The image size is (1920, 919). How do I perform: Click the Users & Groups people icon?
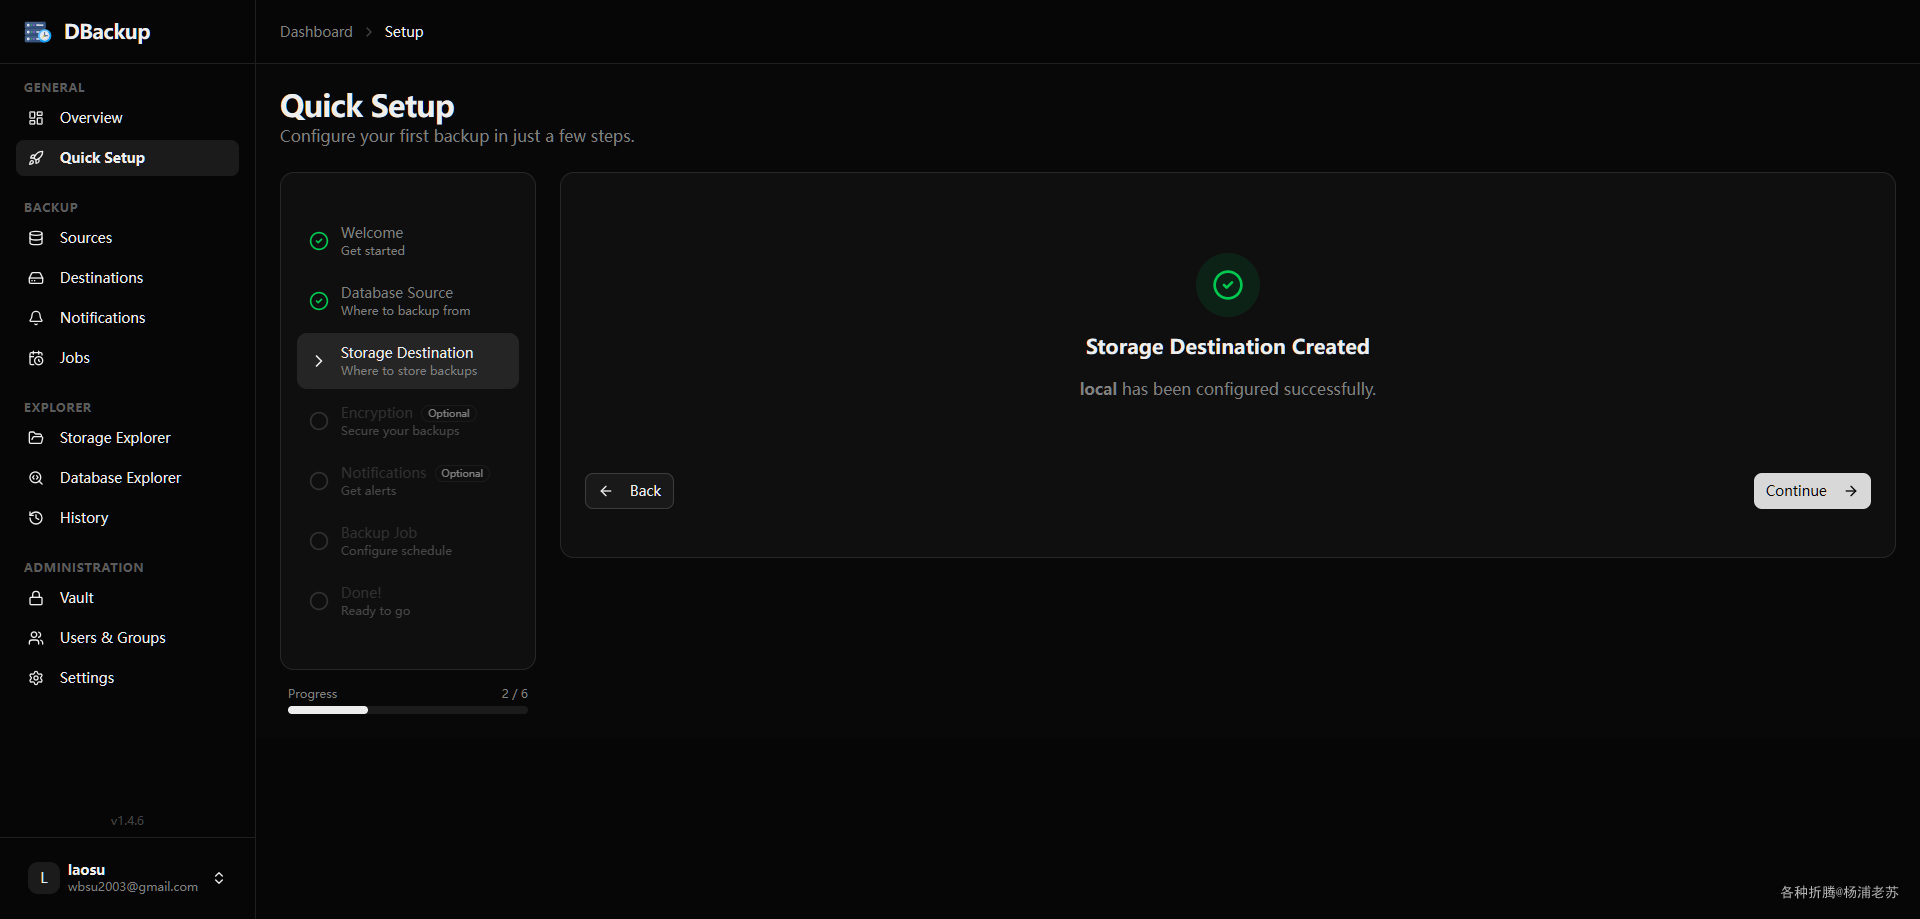[x=36, y=638]
